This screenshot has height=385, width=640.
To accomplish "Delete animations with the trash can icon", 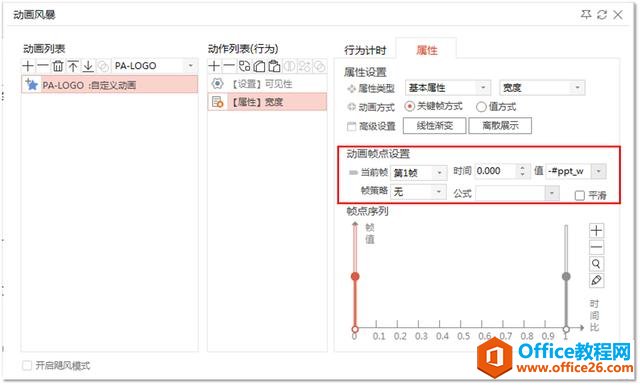I will click(x=58, y=66).
